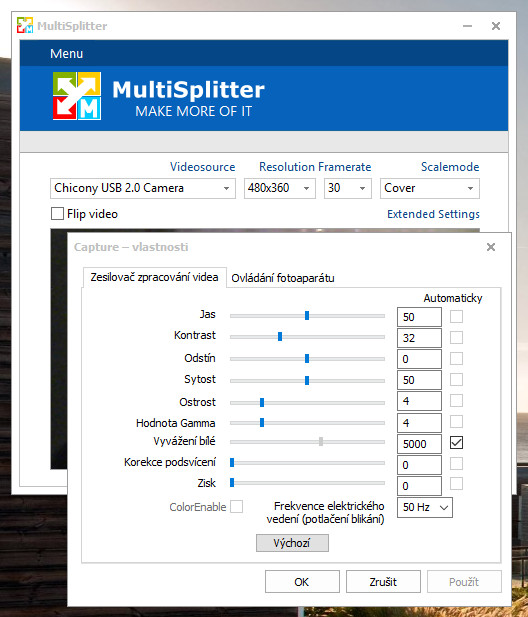Toggle the Automaticky checkbox for Odstín

point(456,358)
